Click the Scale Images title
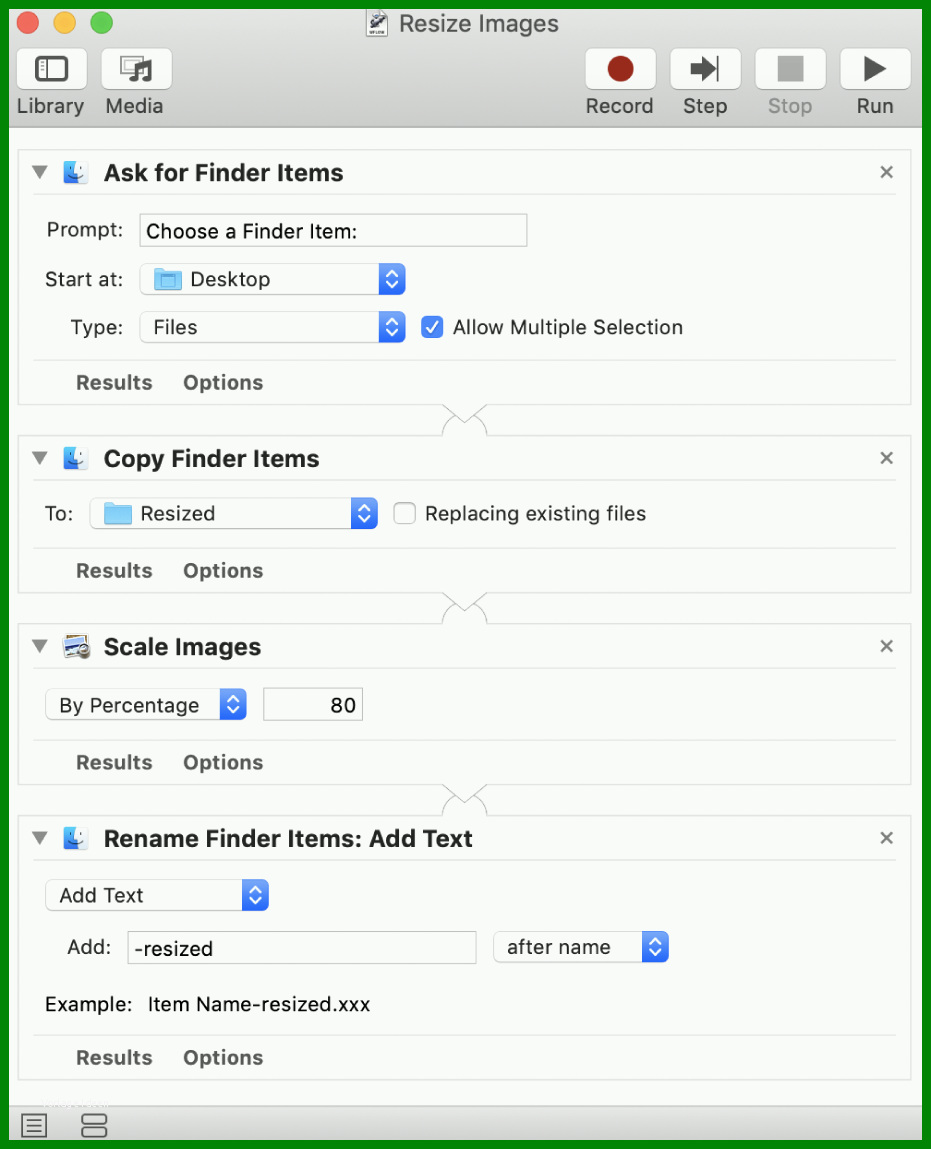This screenshot has width=931, height=1149. 182,647
